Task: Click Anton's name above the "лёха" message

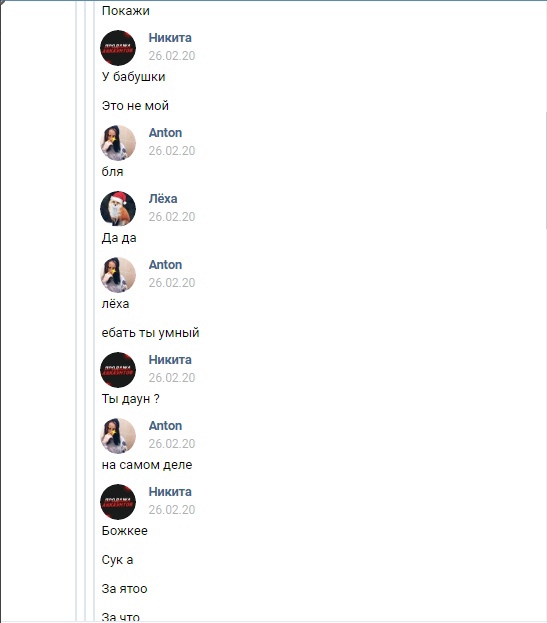Action: tap(165, 265)
